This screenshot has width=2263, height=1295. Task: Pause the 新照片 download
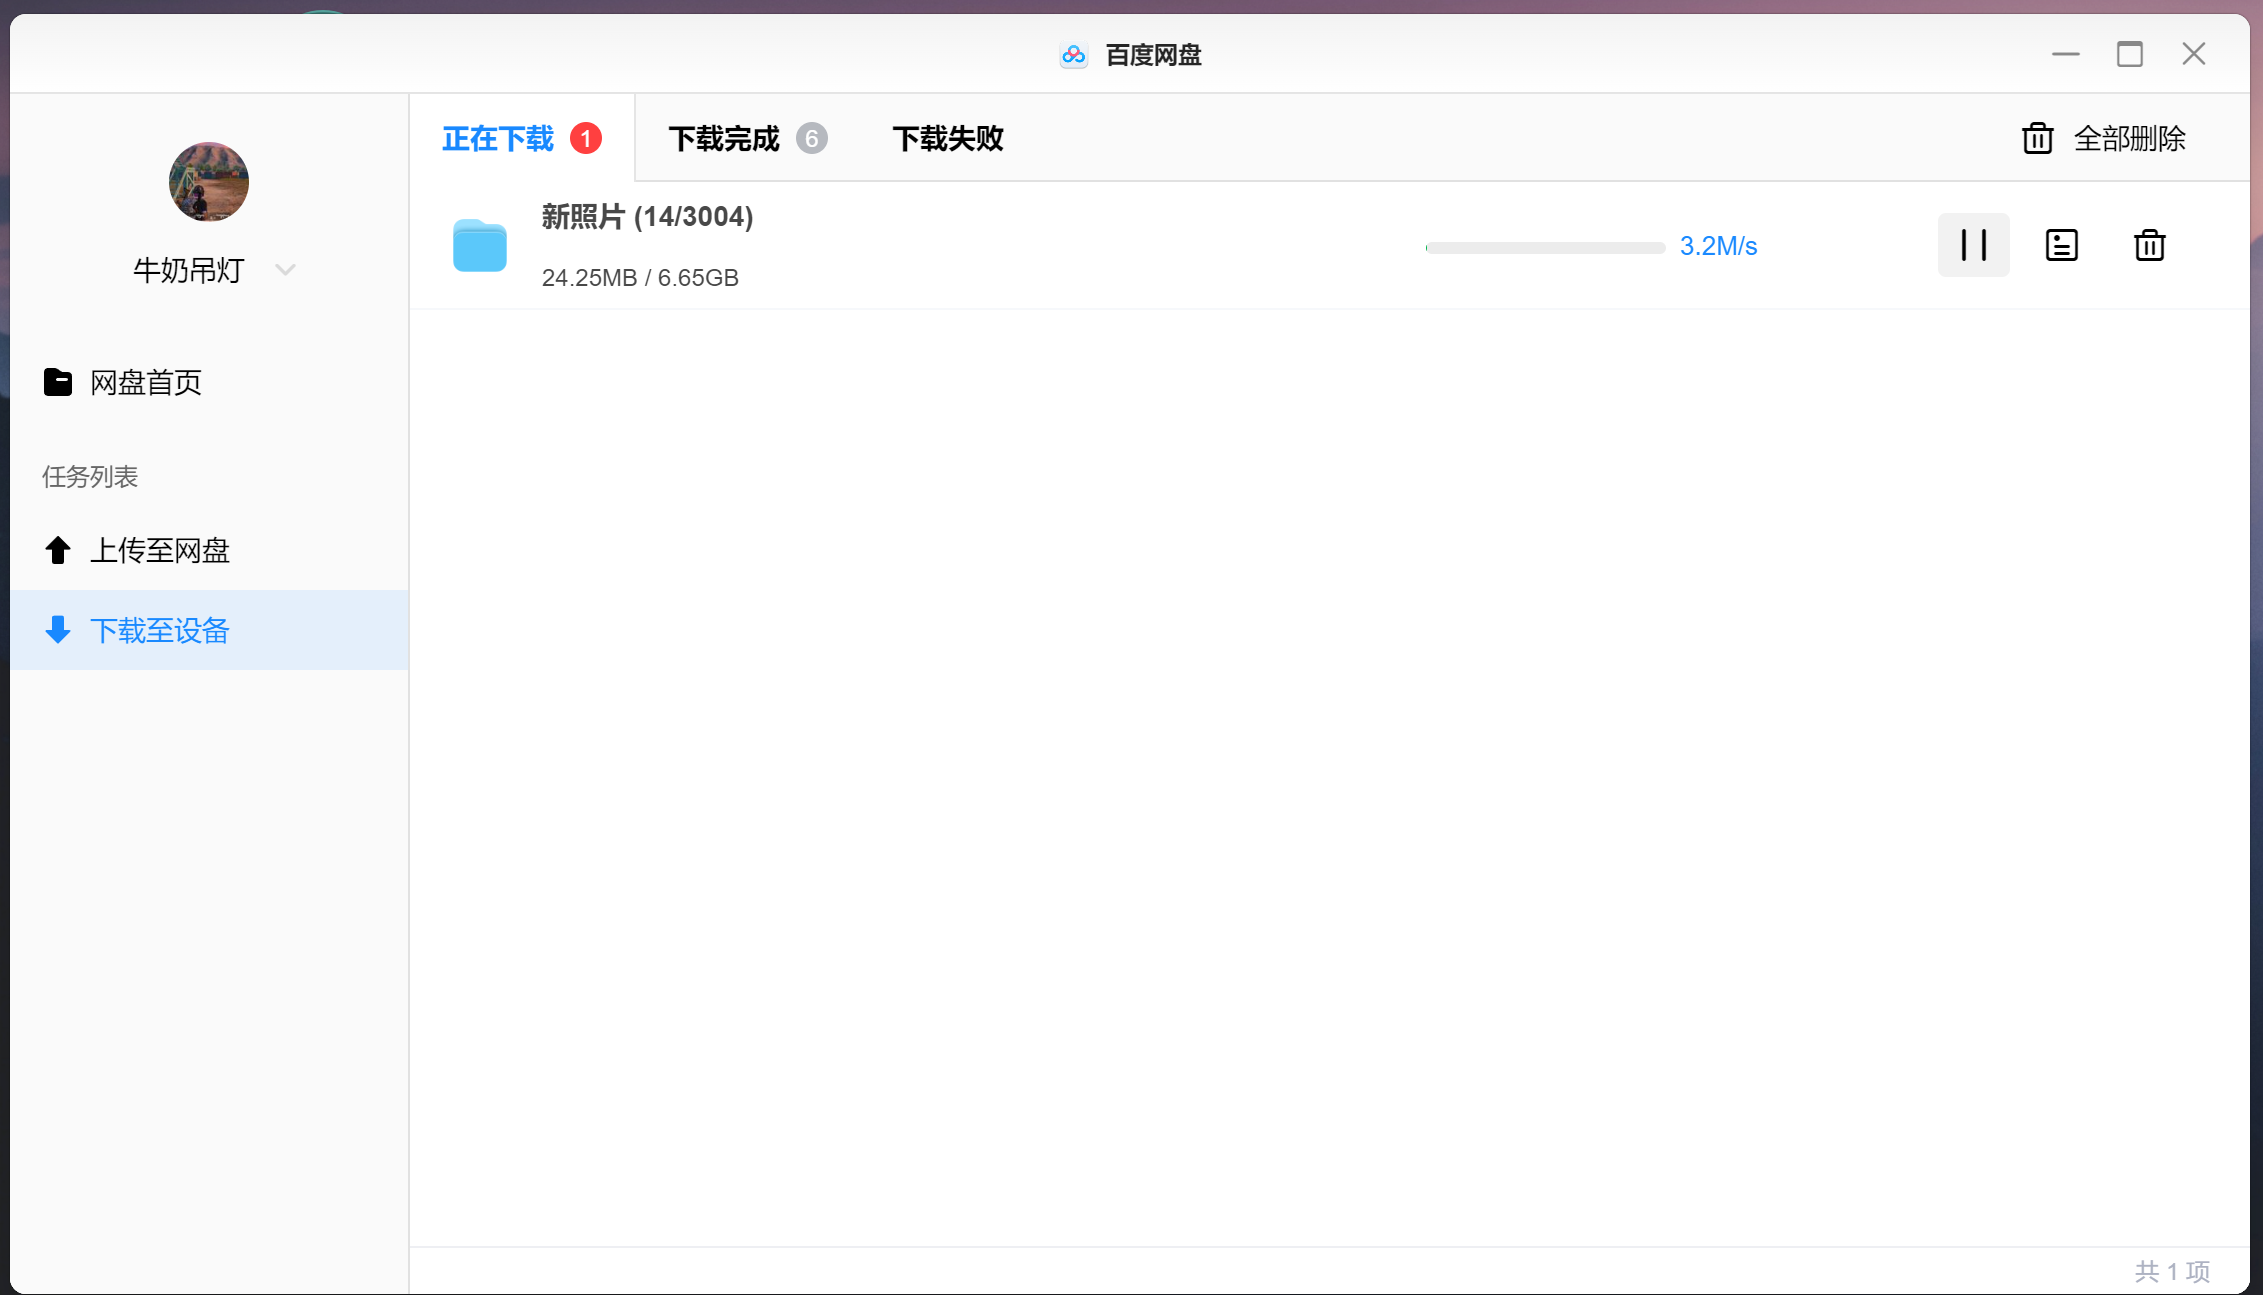point(1973,245)
